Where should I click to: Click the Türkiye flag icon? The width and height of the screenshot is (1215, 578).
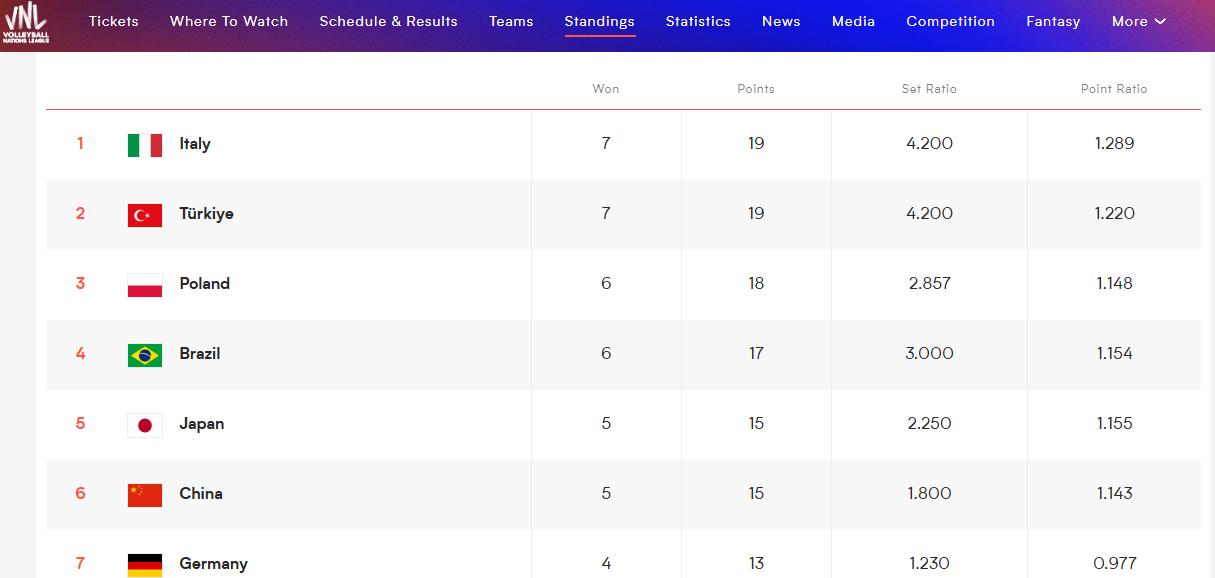tap(145, 215)
